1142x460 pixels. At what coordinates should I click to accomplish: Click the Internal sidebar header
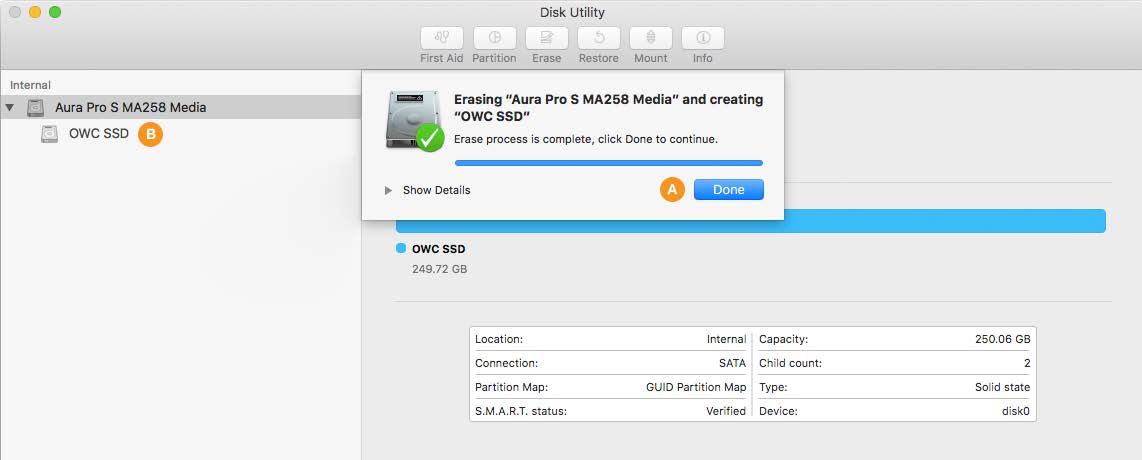point(31,85)
